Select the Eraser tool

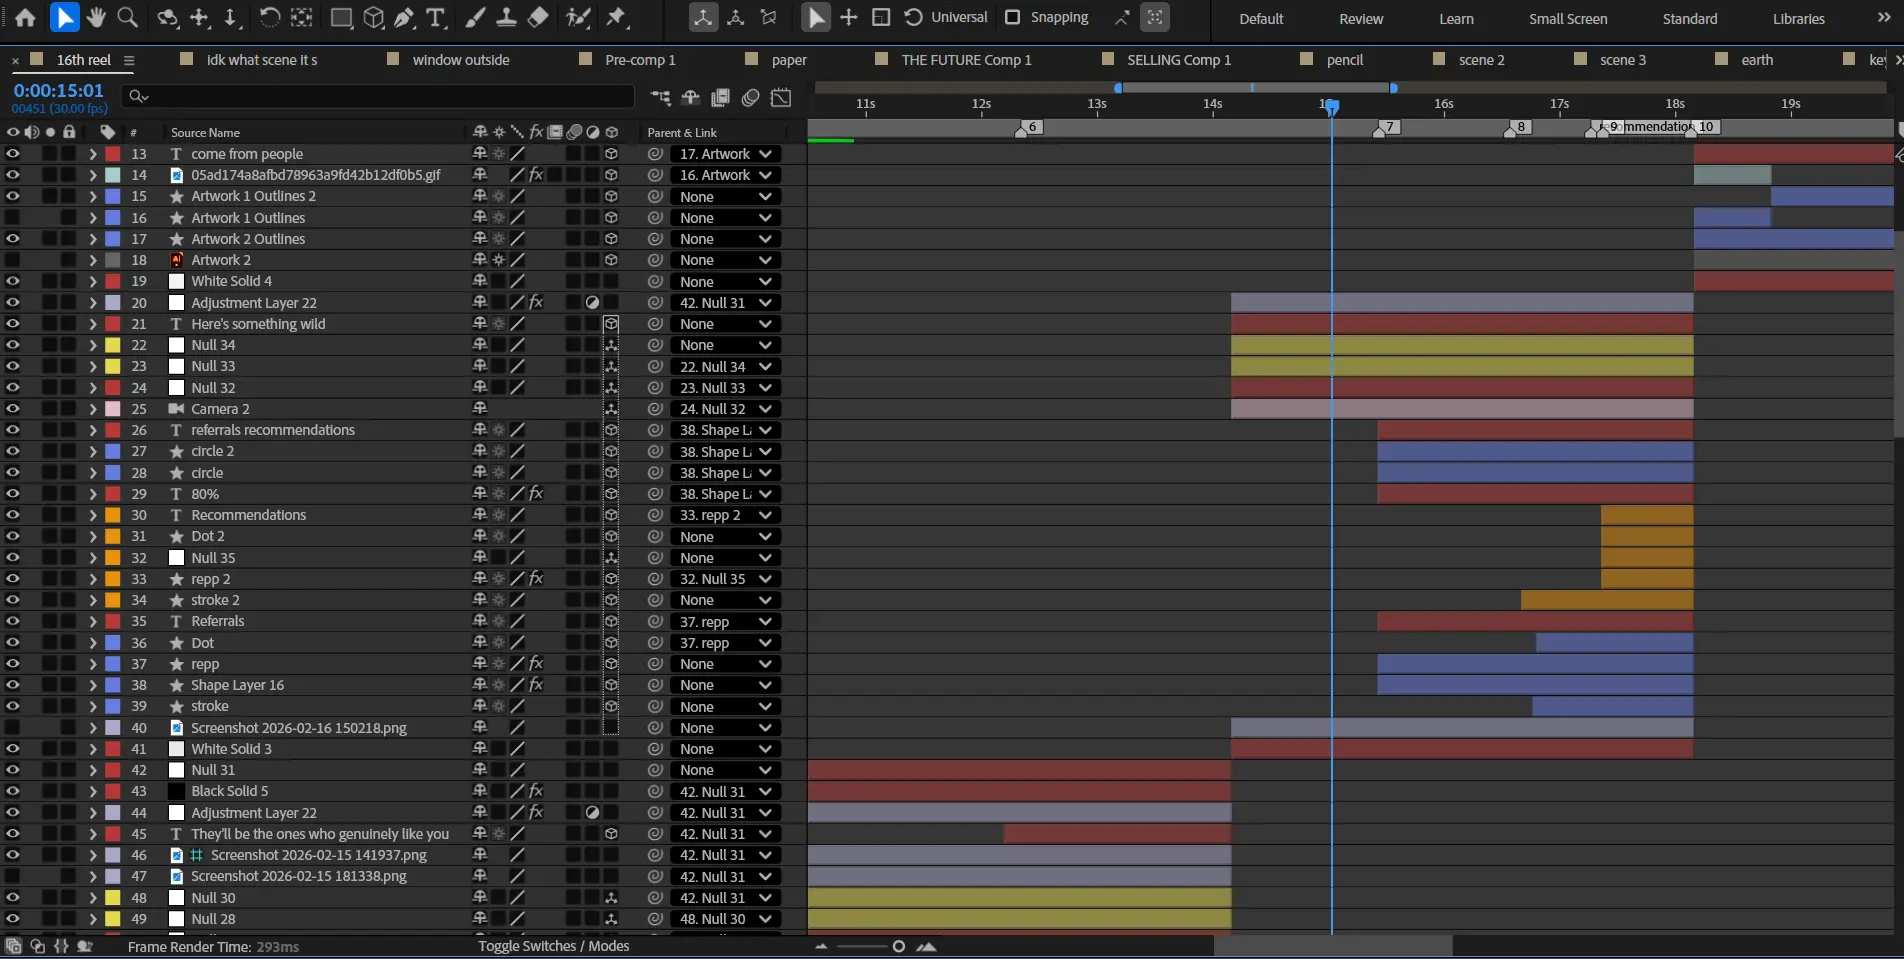click(538, 17)
